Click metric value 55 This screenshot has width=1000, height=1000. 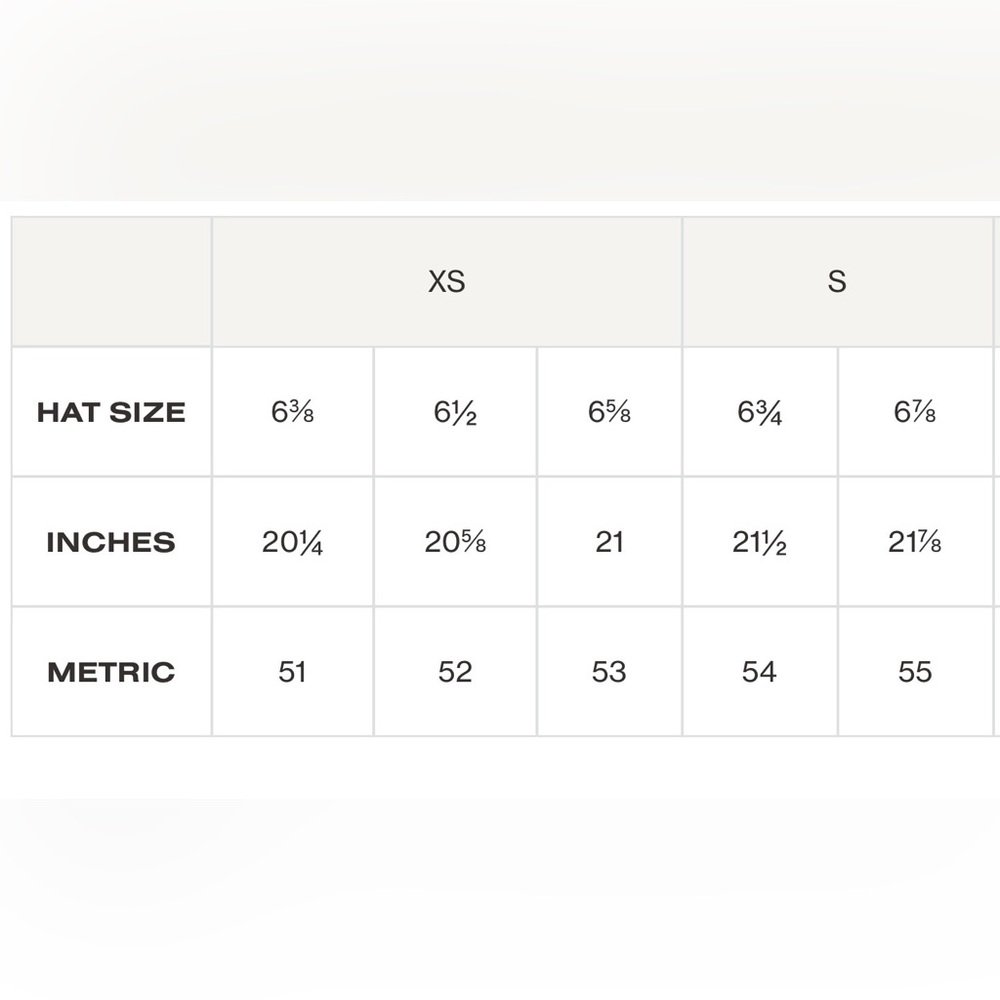click(x=915, y=672)
